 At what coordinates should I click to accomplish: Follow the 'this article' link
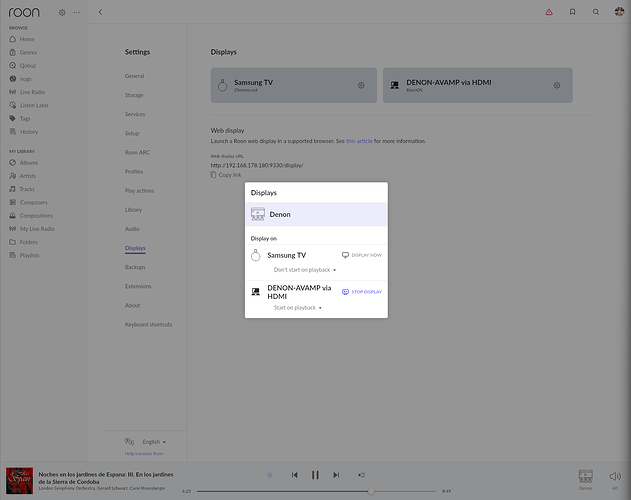pos(359,141)
